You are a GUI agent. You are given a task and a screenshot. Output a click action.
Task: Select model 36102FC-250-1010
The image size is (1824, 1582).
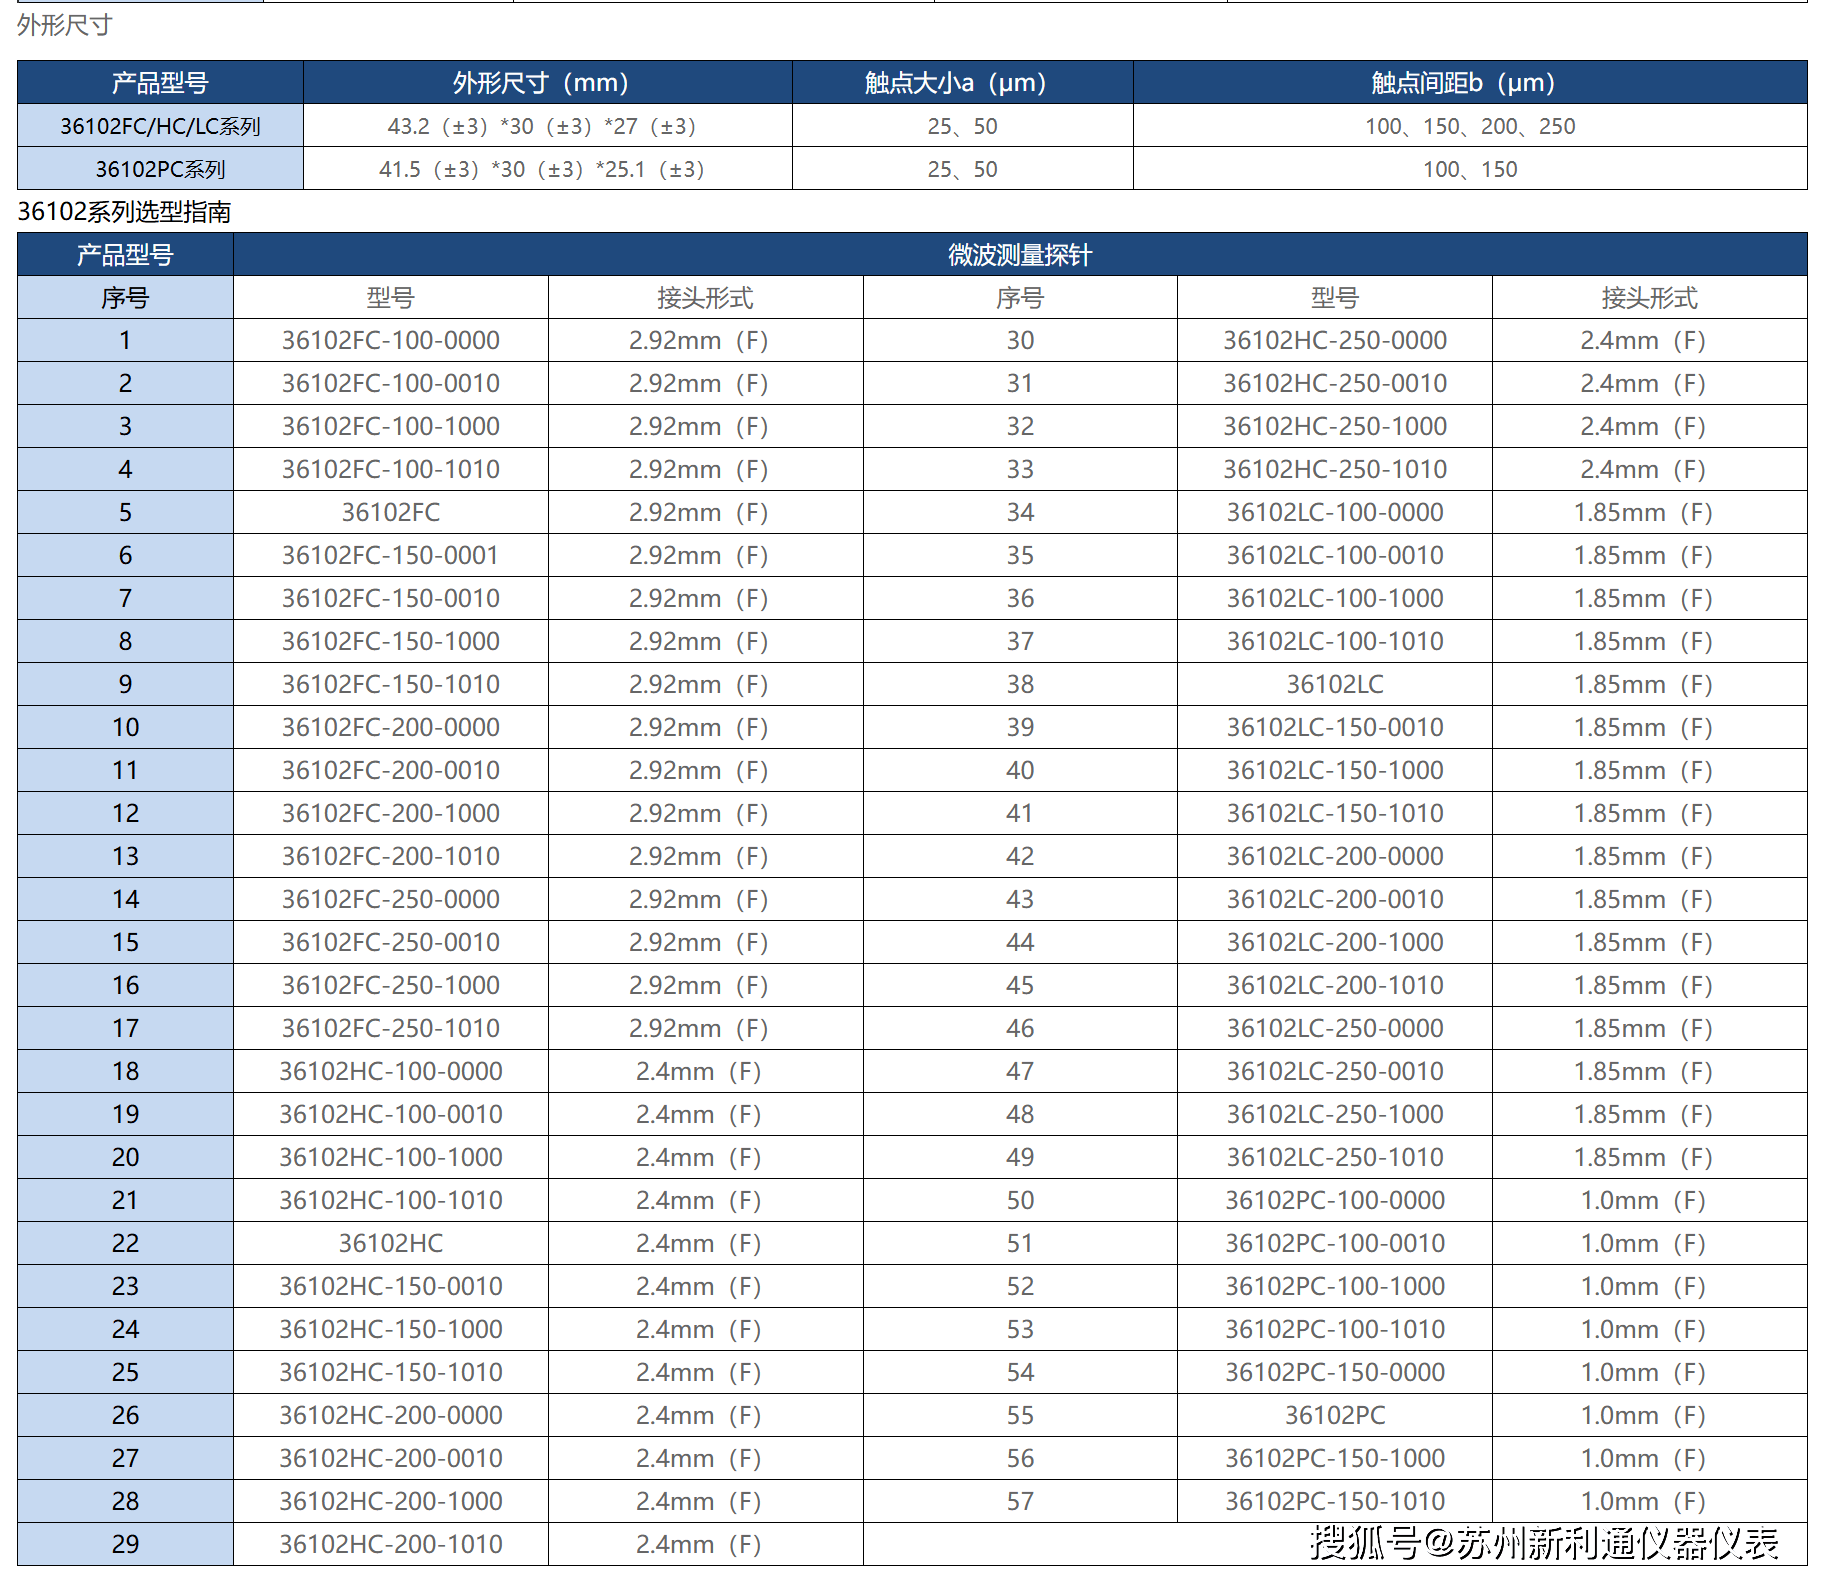pos(390,1028)
